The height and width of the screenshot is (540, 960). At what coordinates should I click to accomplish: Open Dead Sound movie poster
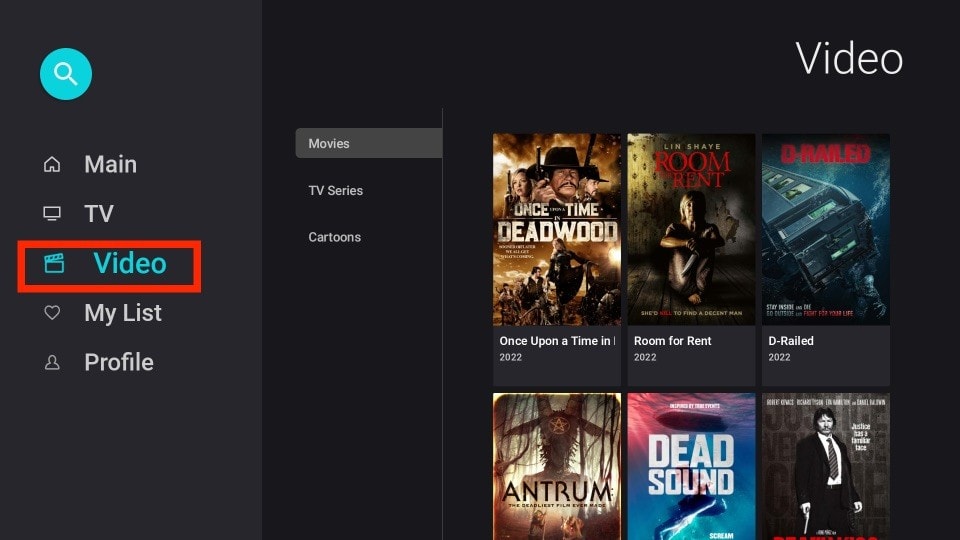pyautogui.click(x=691, y=467)
